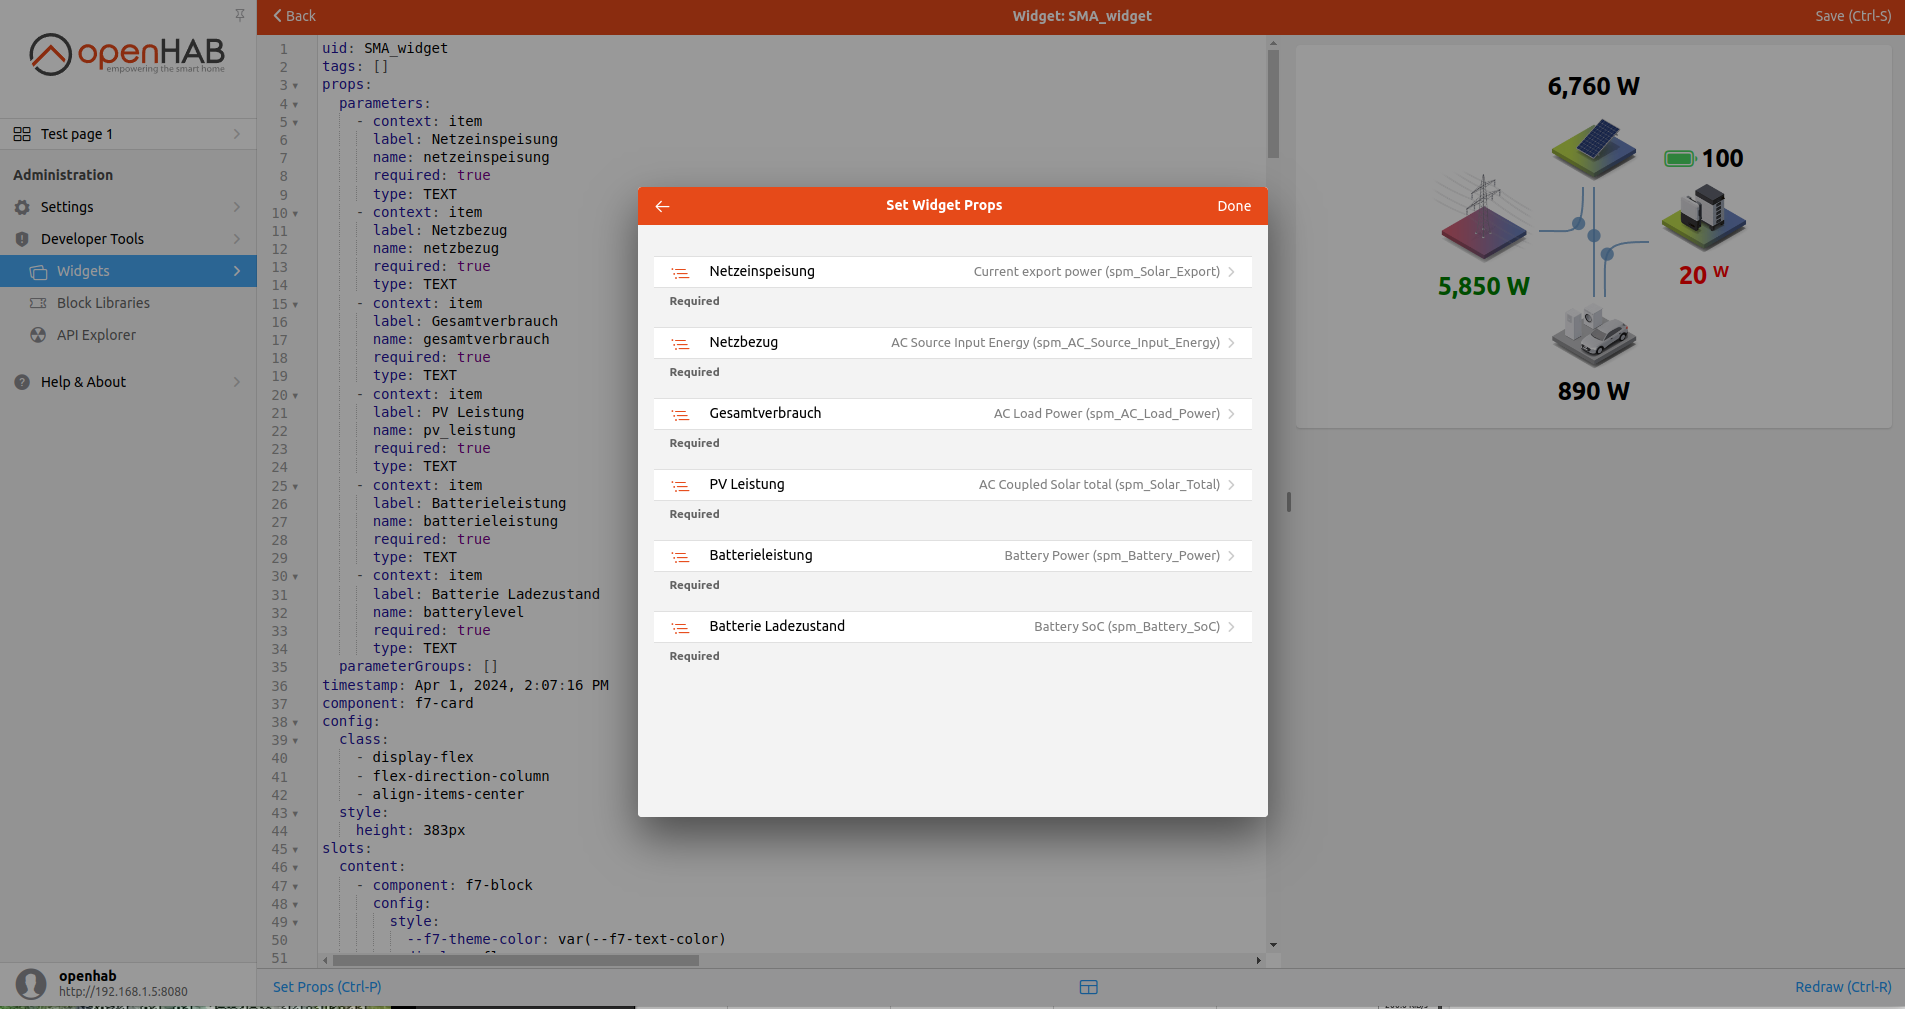
Task: Click the openhab server URL
Action: [x=123, y=992]
